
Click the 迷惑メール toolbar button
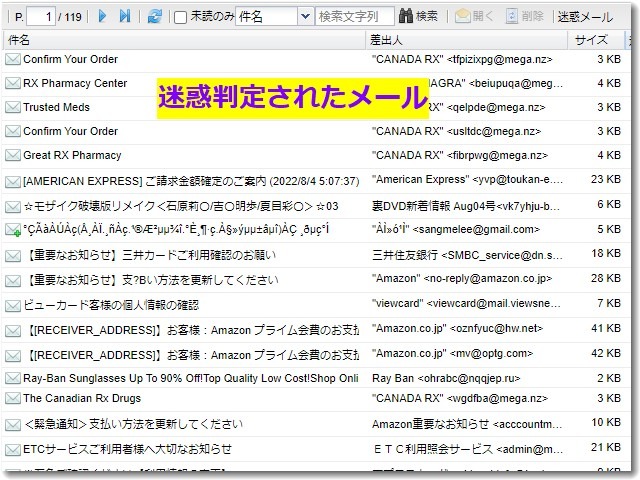[585, 16]
